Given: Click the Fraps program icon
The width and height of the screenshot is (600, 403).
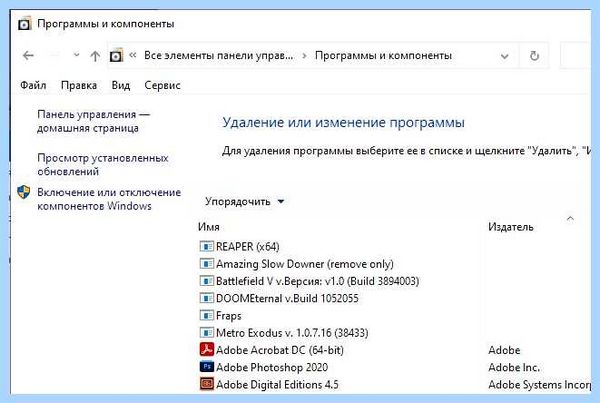Looking at the screenshot, I should coord(207,315).
